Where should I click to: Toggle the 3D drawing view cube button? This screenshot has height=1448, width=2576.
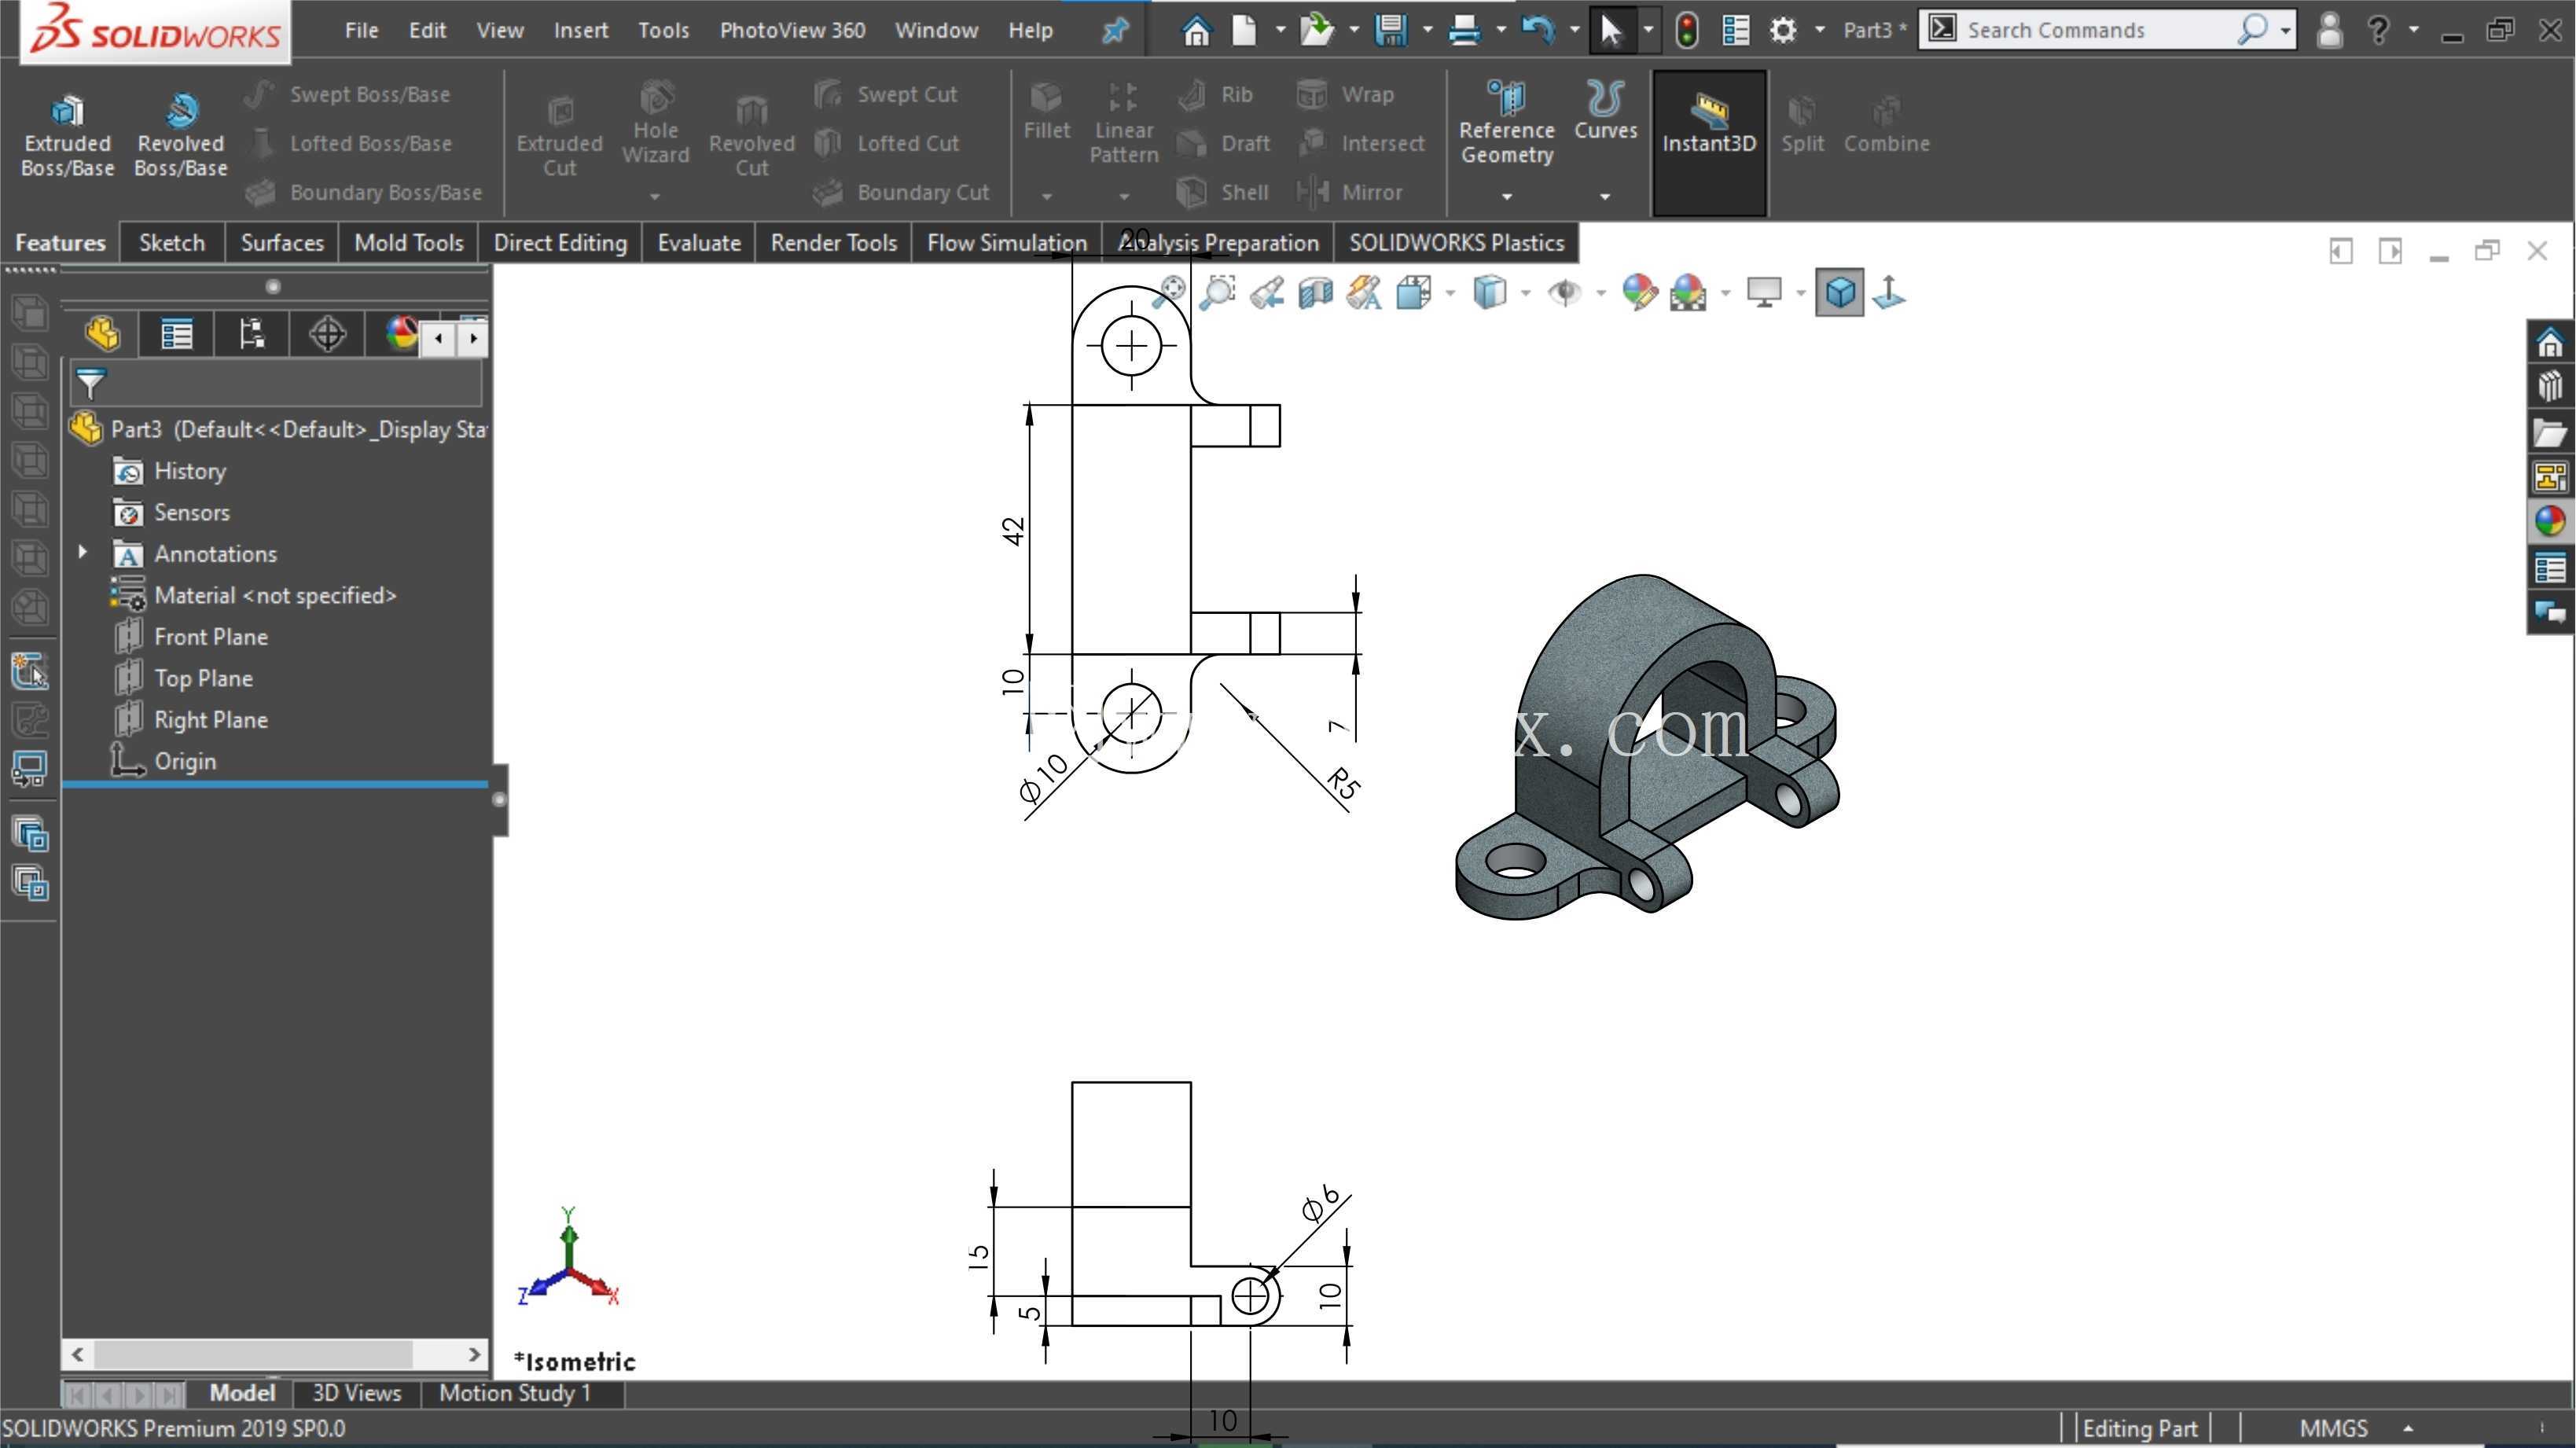point(1839,292)
